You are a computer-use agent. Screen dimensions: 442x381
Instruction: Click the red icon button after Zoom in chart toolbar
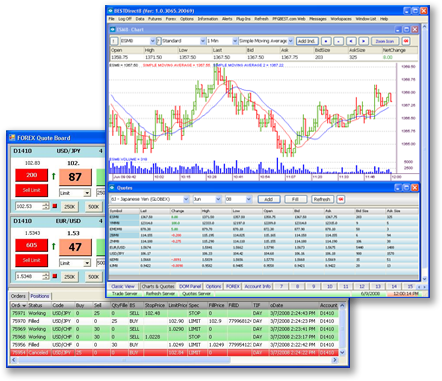pos(406,41)
